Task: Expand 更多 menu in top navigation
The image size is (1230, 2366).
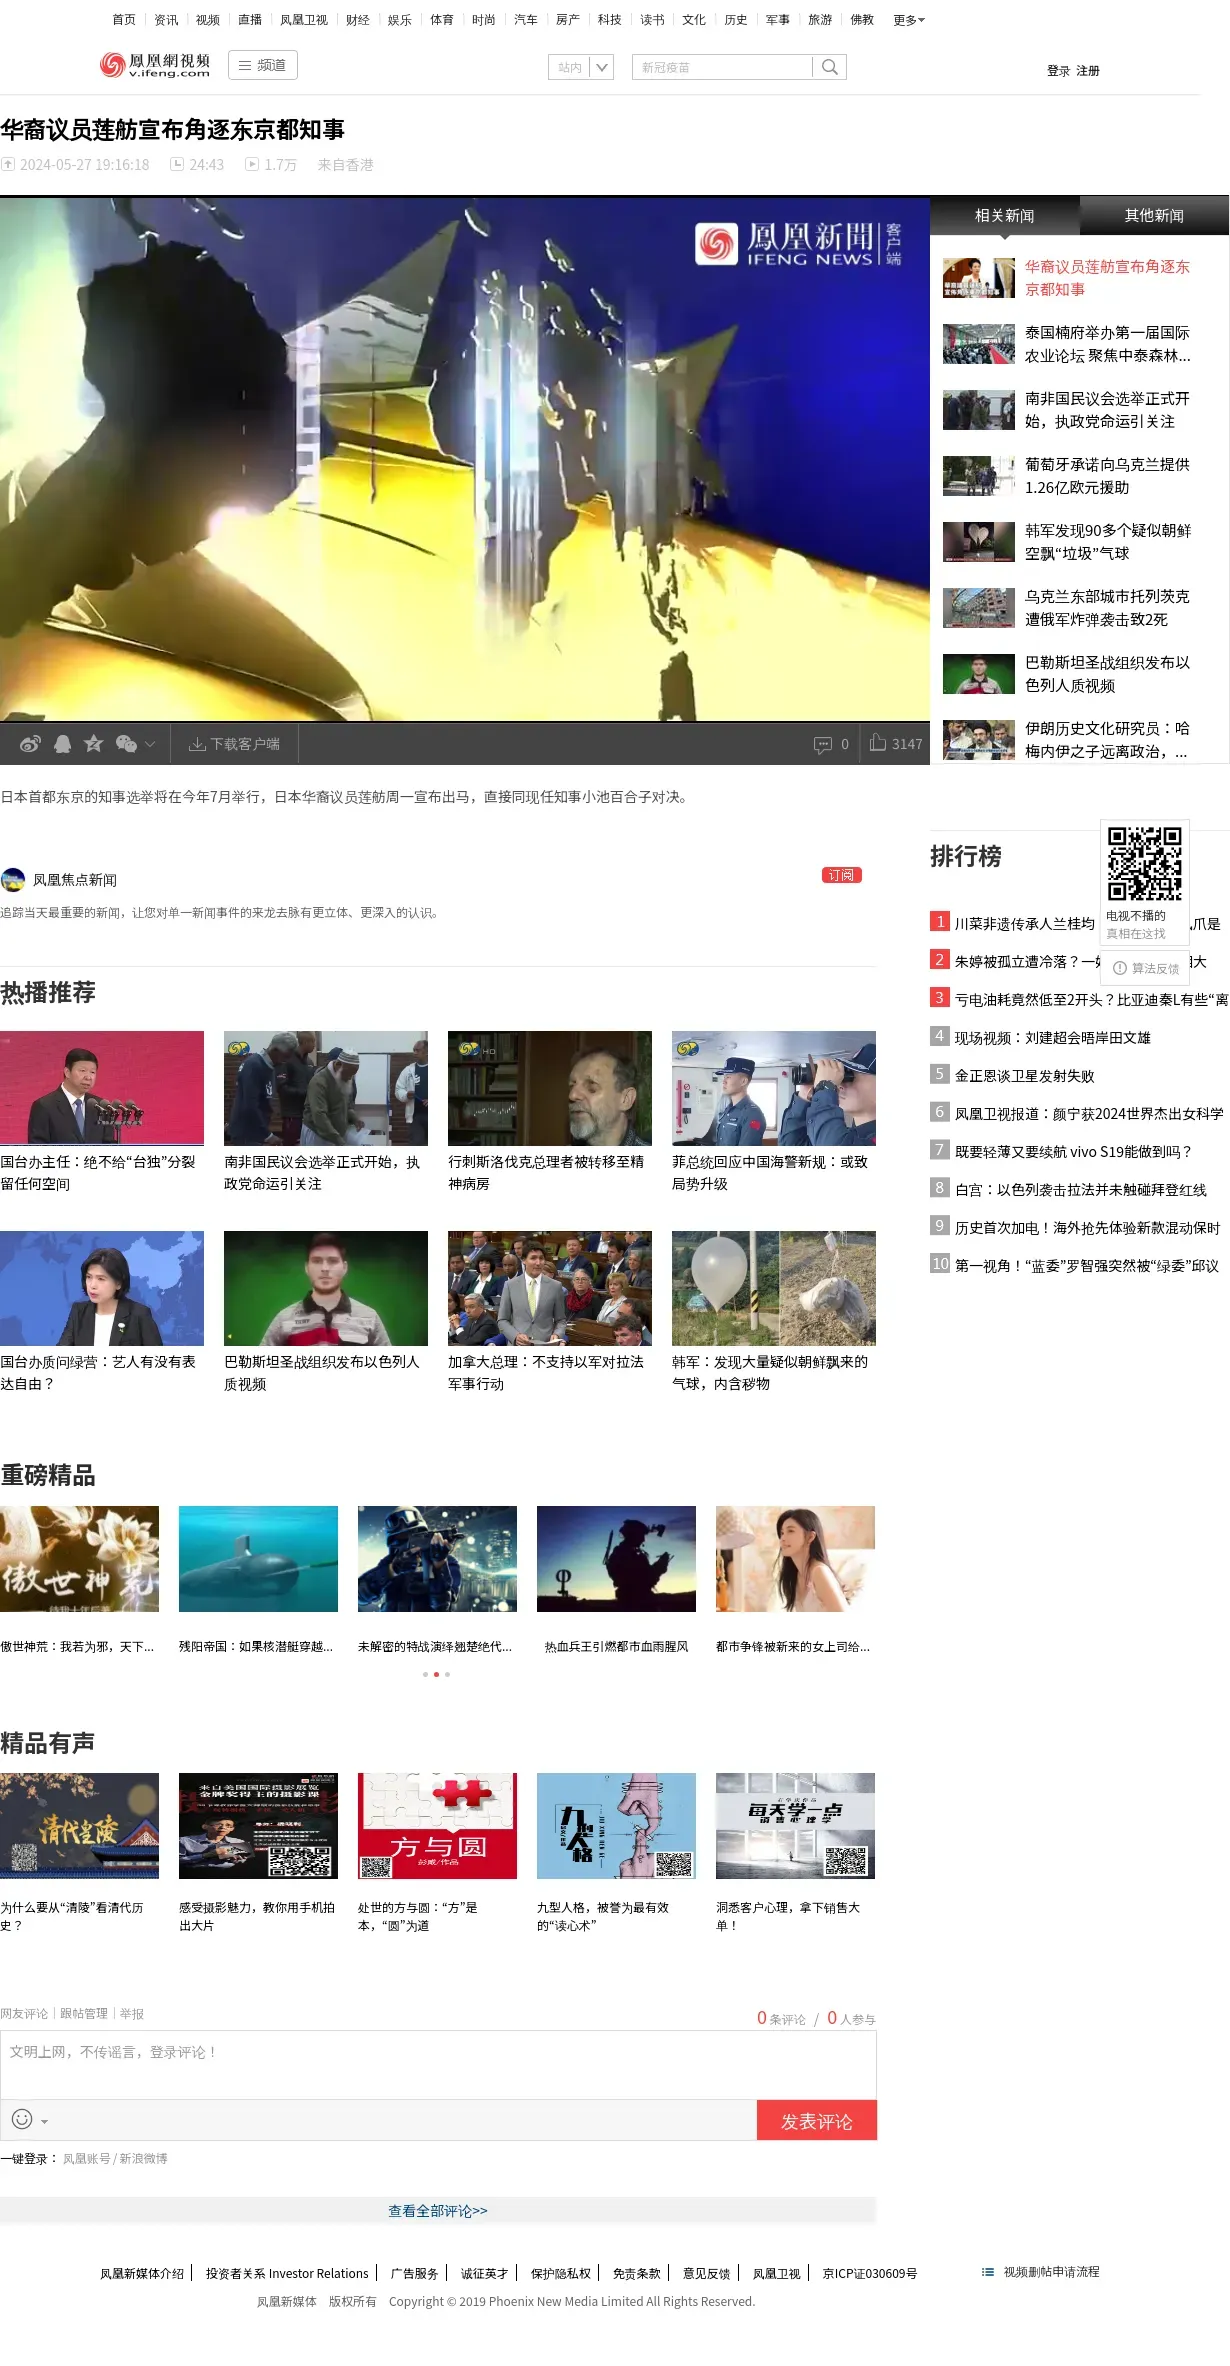Action: 909,20
